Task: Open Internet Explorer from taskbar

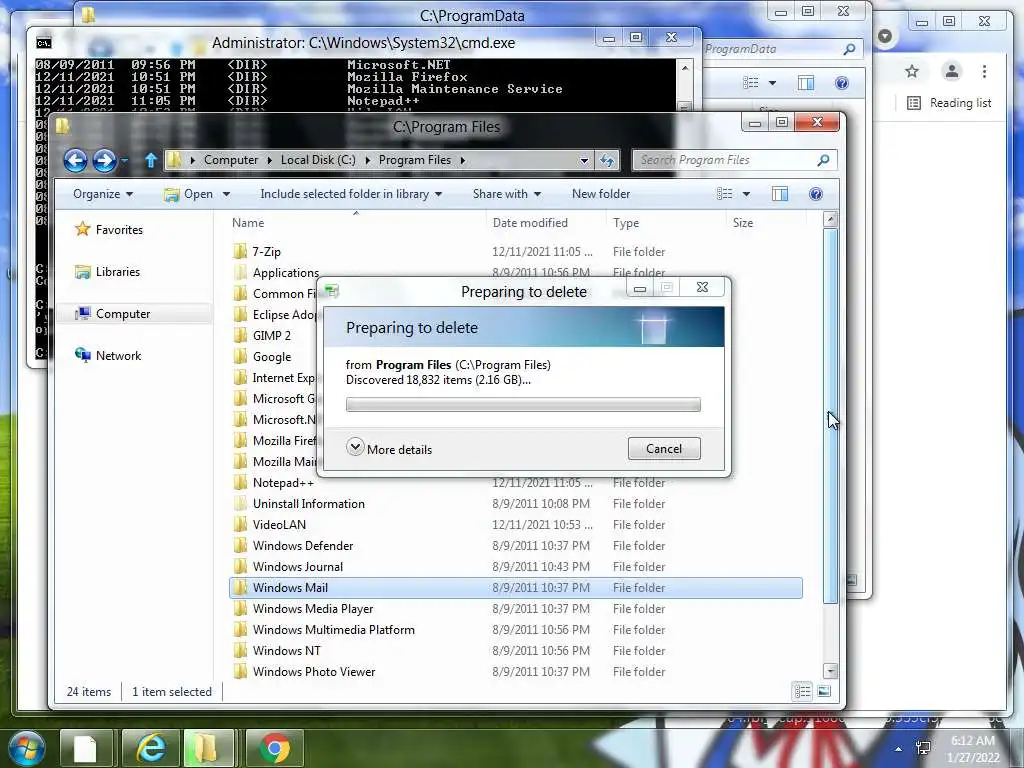Action: [x=151, y=748]
